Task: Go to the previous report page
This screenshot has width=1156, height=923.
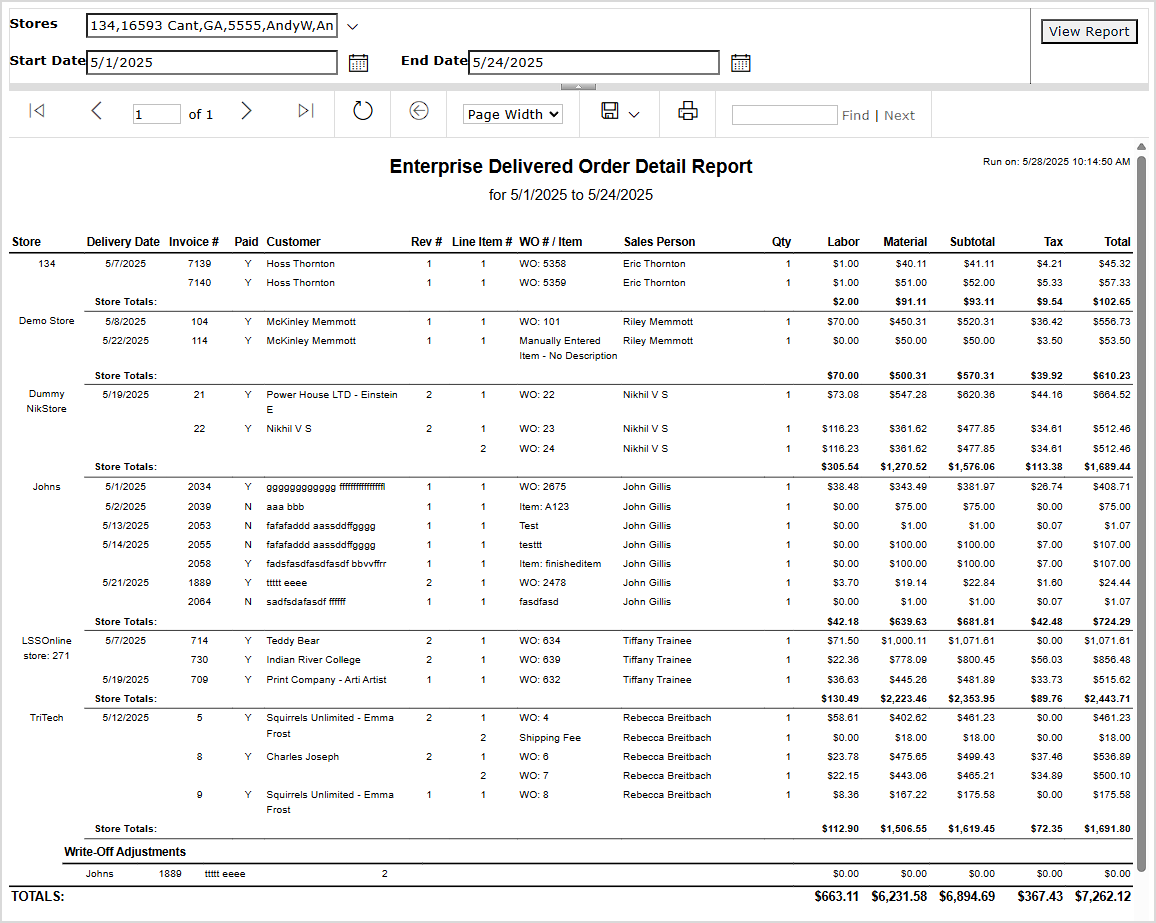Action: 96,112
